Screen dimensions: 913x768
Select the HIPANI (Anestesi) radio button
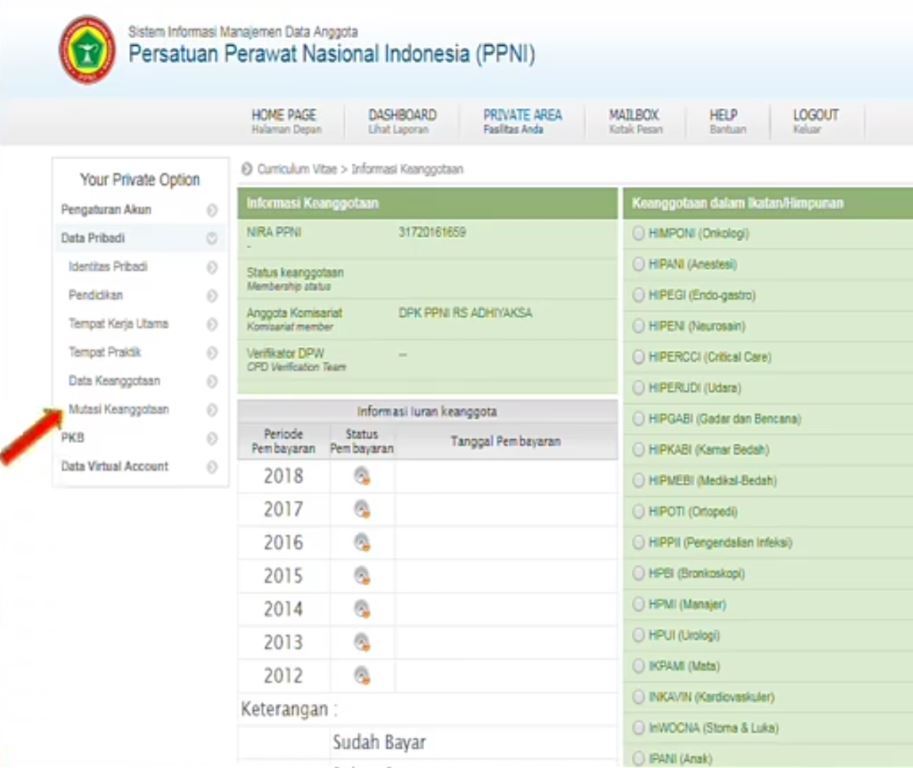tap(639, 264)
